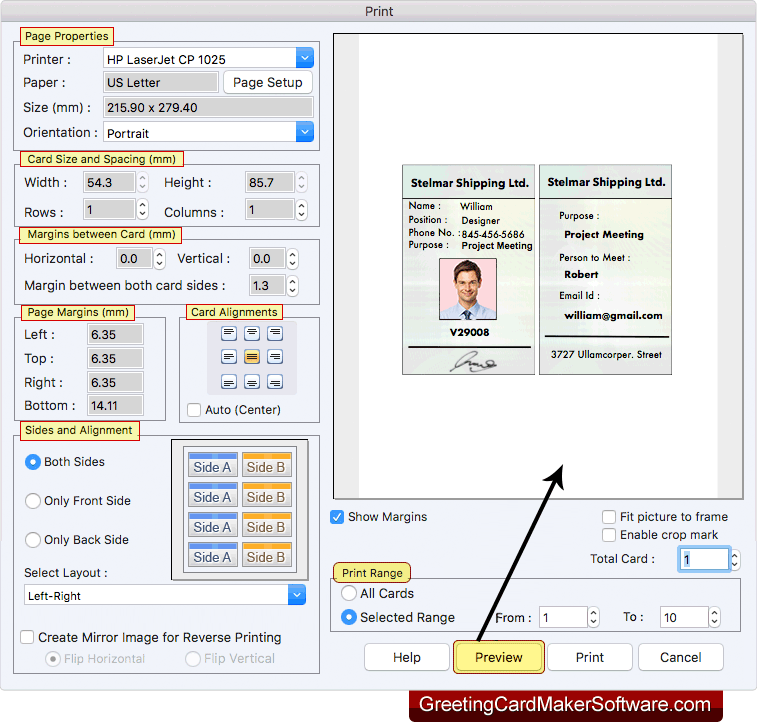Click the Top page margin field
This screenshot has width=757, height=722.
(x=115, y=359)
